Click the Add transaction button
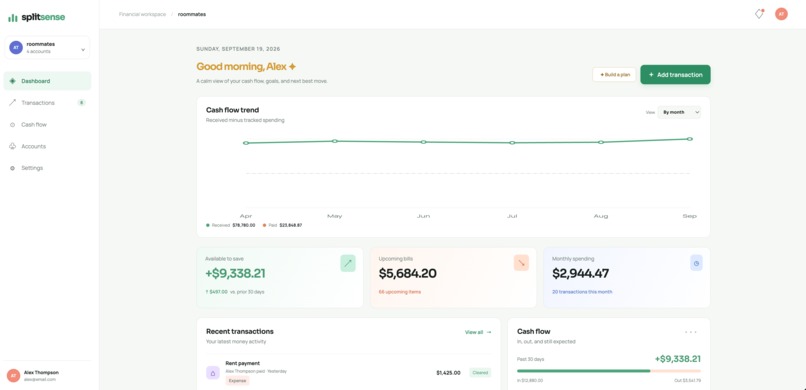Screen dimensions: 806x390 coord(675,75)
